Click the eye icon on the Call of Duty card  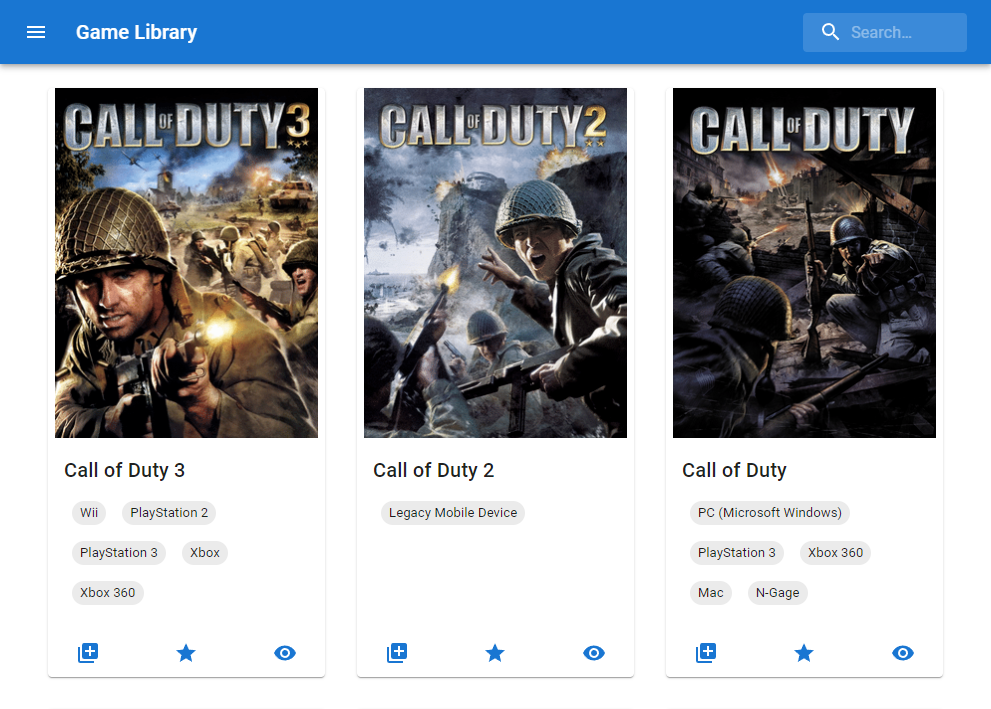[903, 653]
